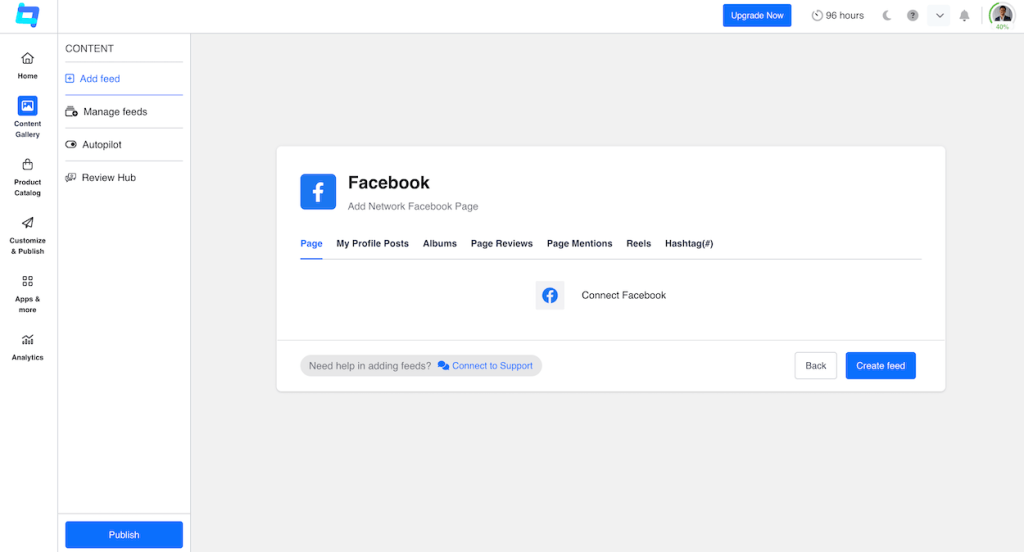Click the large Facebook logo icon
The image size is (1024, 552).
pyautogui.click(x=318, y=191)
